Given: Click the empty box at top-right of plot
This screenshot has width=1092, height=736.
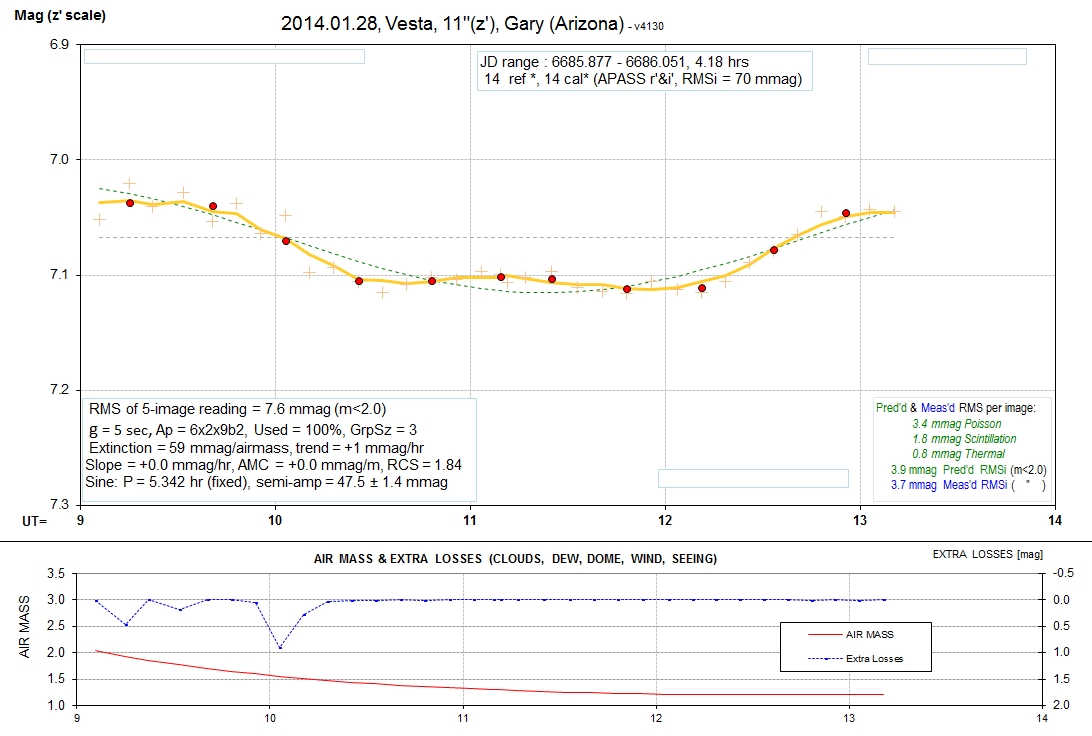Looking at the screenshot, I should tap(947, 56).
